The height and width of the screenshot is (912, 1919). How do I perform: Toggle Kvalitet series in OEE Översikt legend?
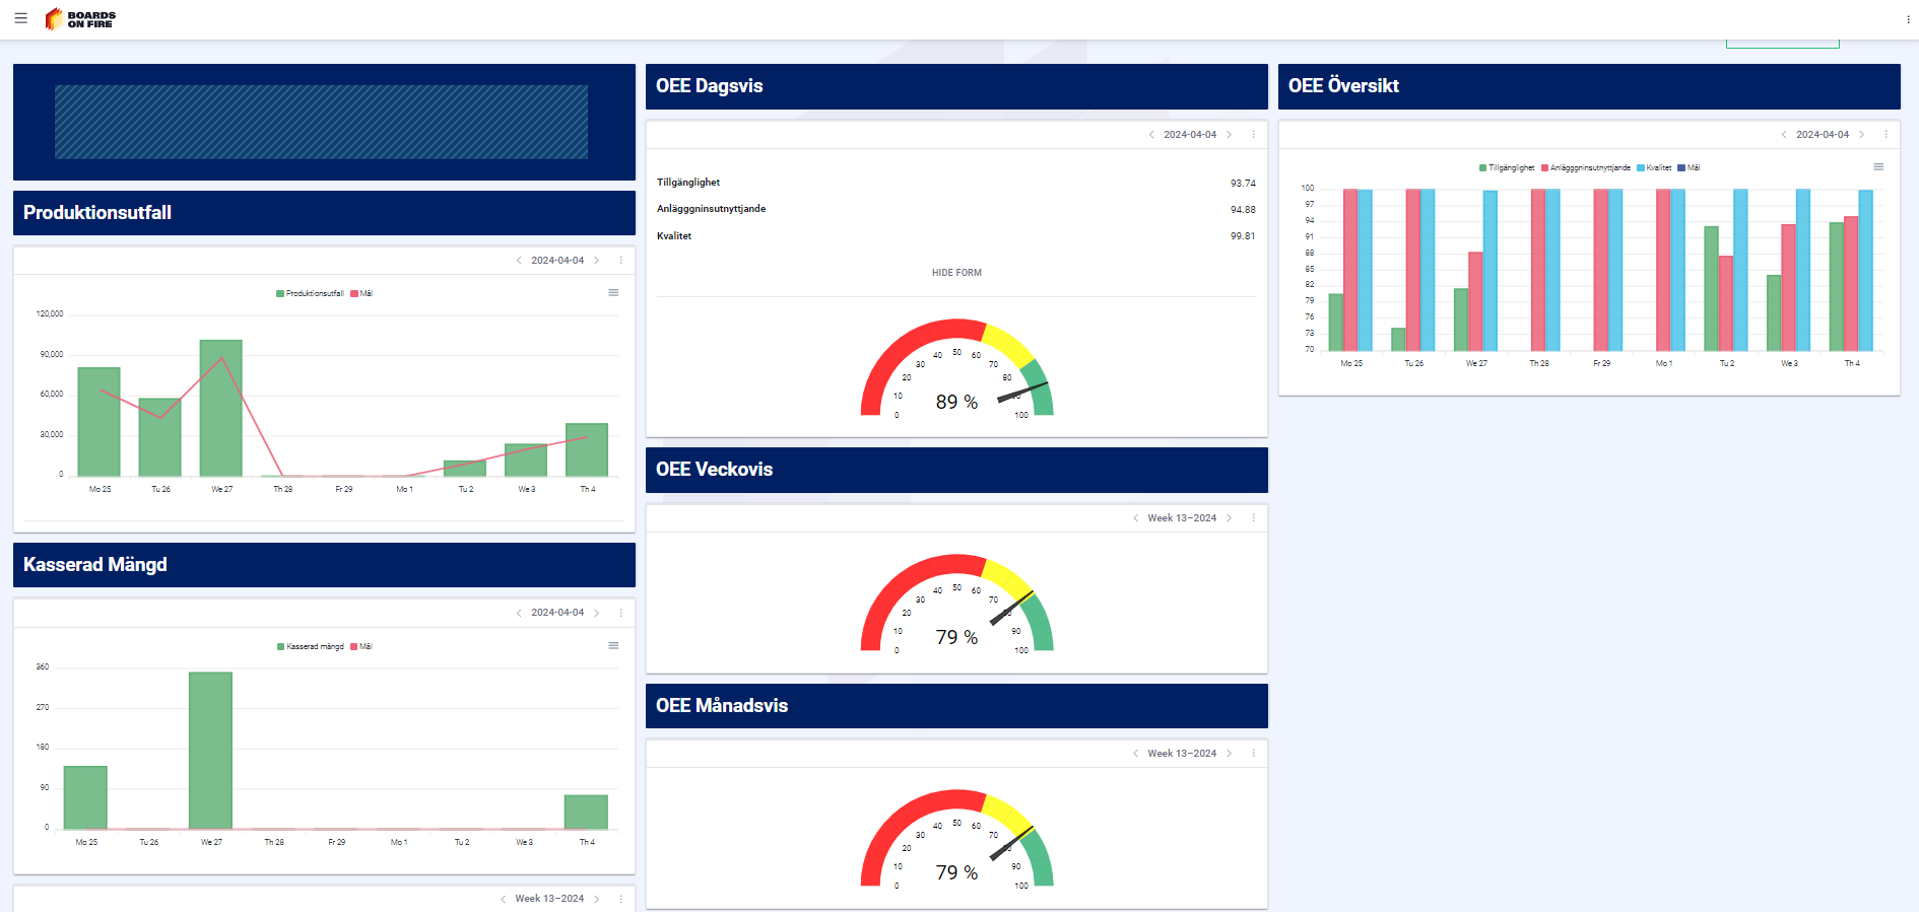[1654, 168]
